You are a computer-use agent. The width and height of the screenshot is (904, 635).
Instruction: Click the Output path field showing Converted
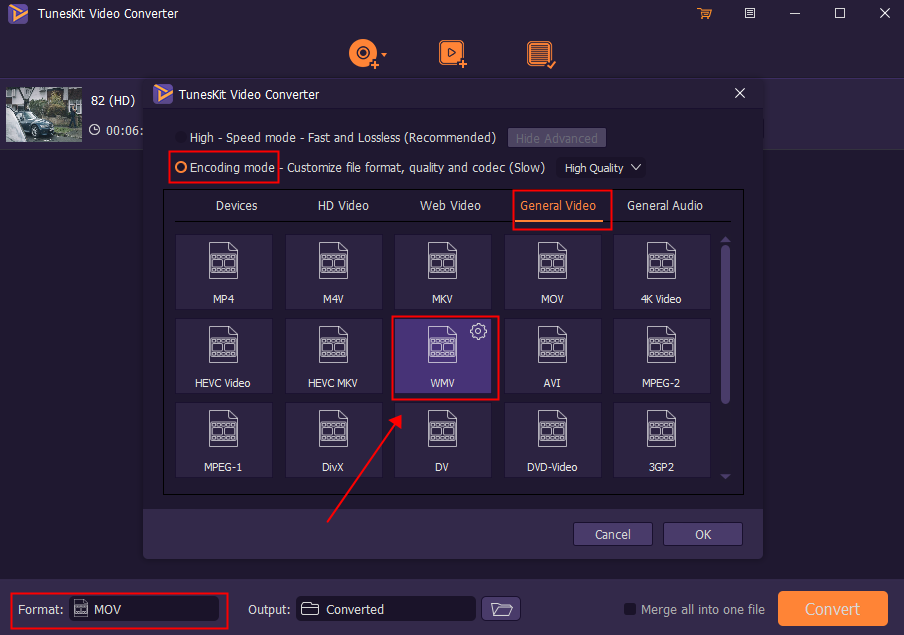[386, 609]
